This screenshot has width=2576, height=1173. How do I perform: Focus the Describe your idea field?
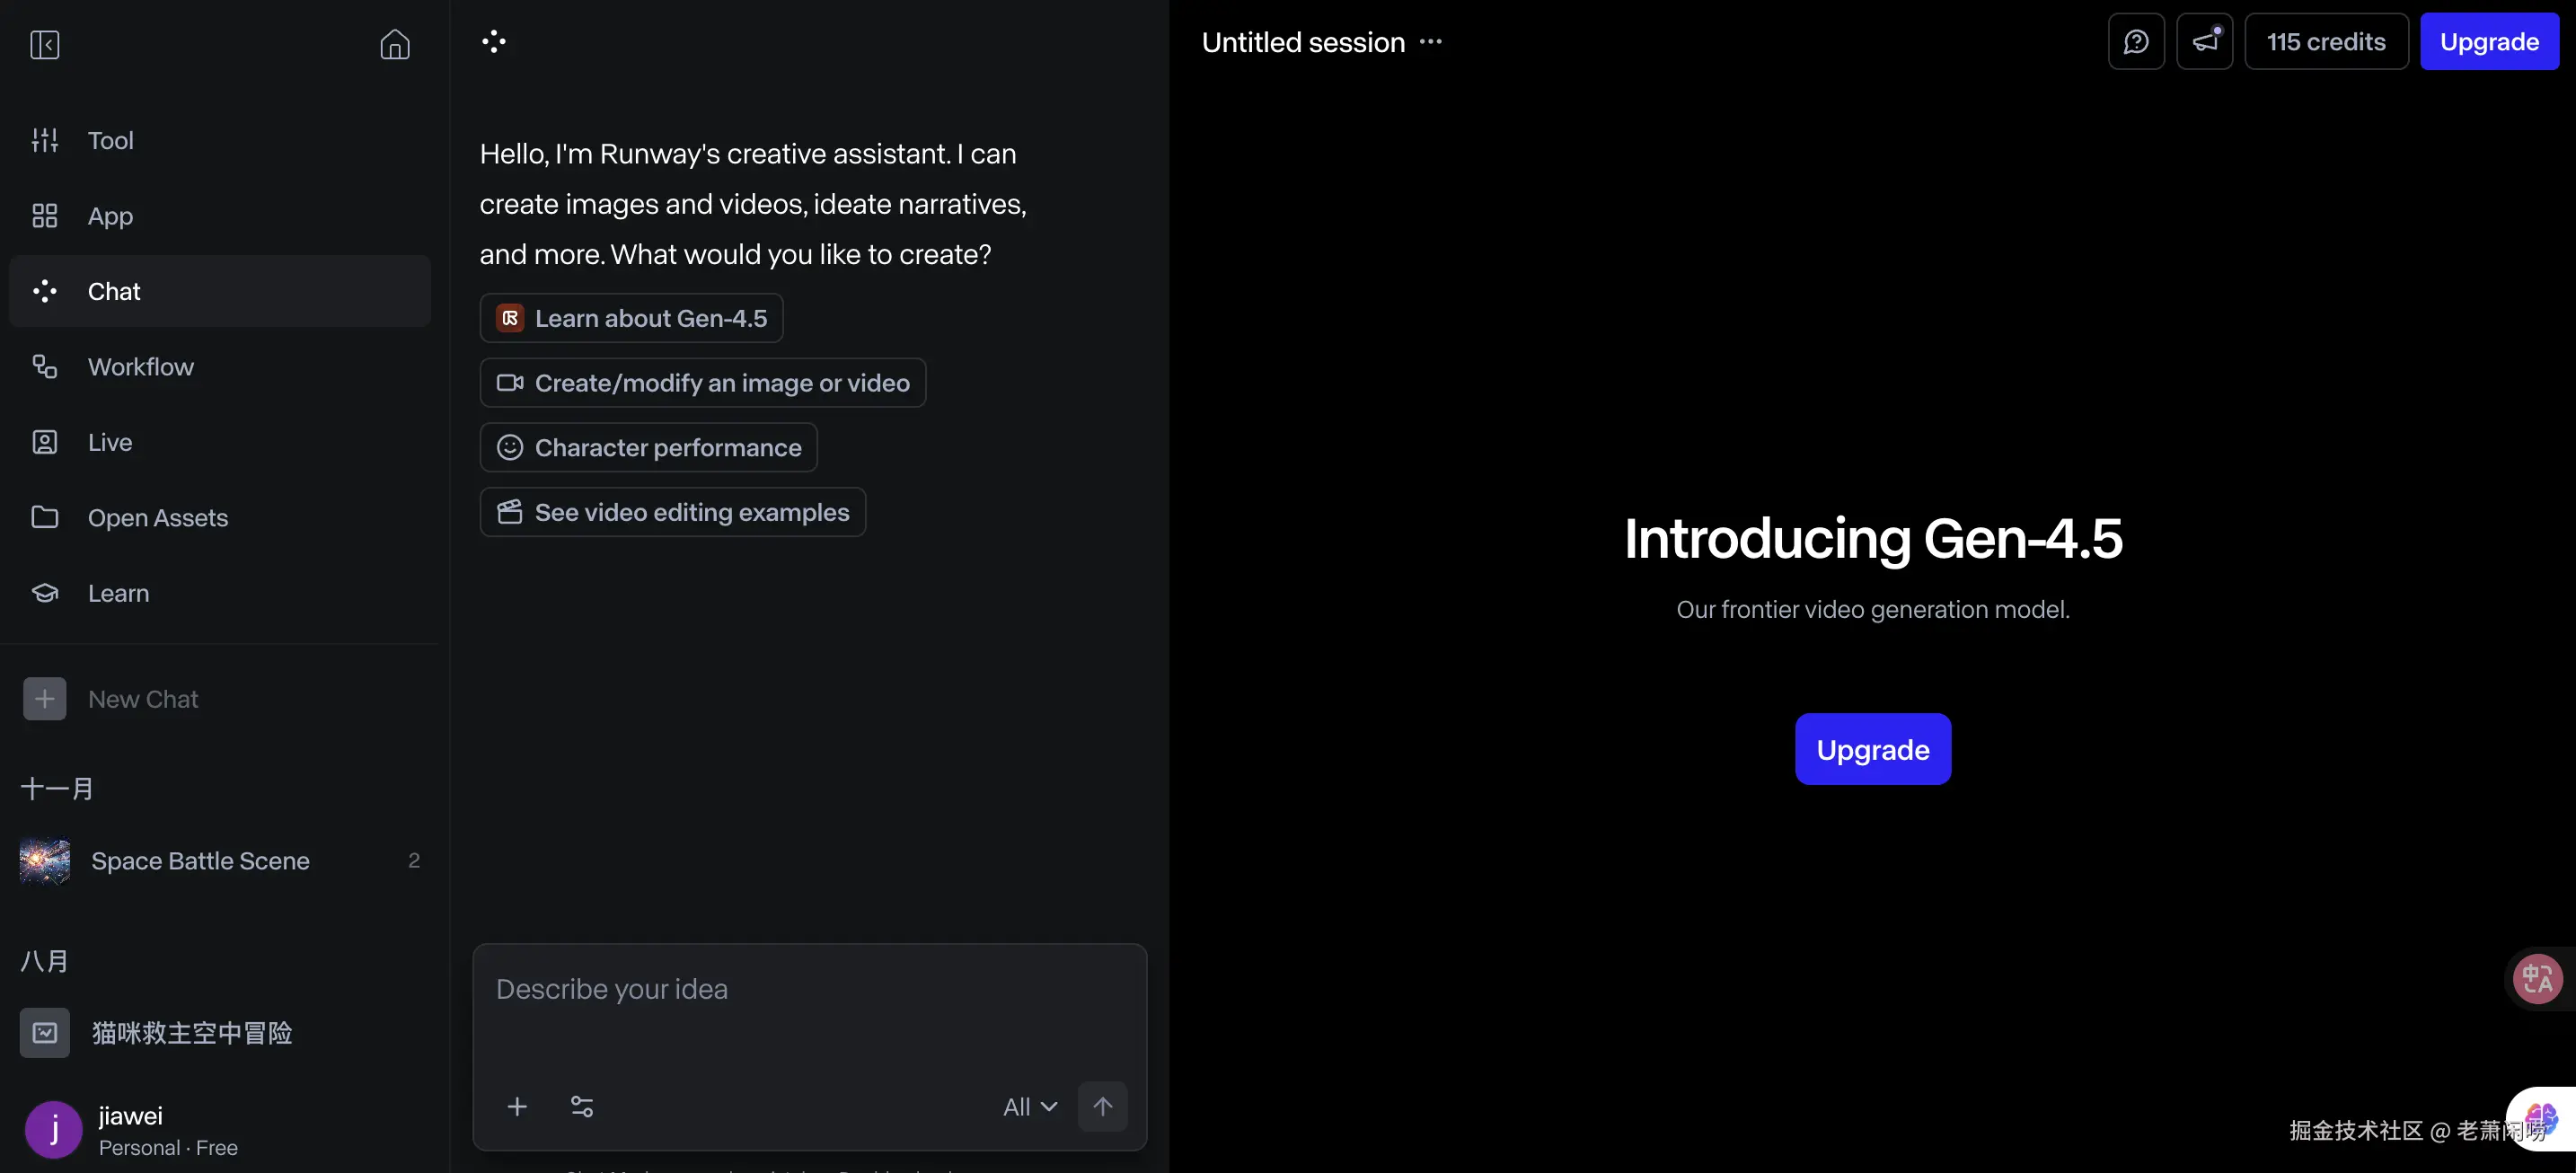(x=808, y=1010)
